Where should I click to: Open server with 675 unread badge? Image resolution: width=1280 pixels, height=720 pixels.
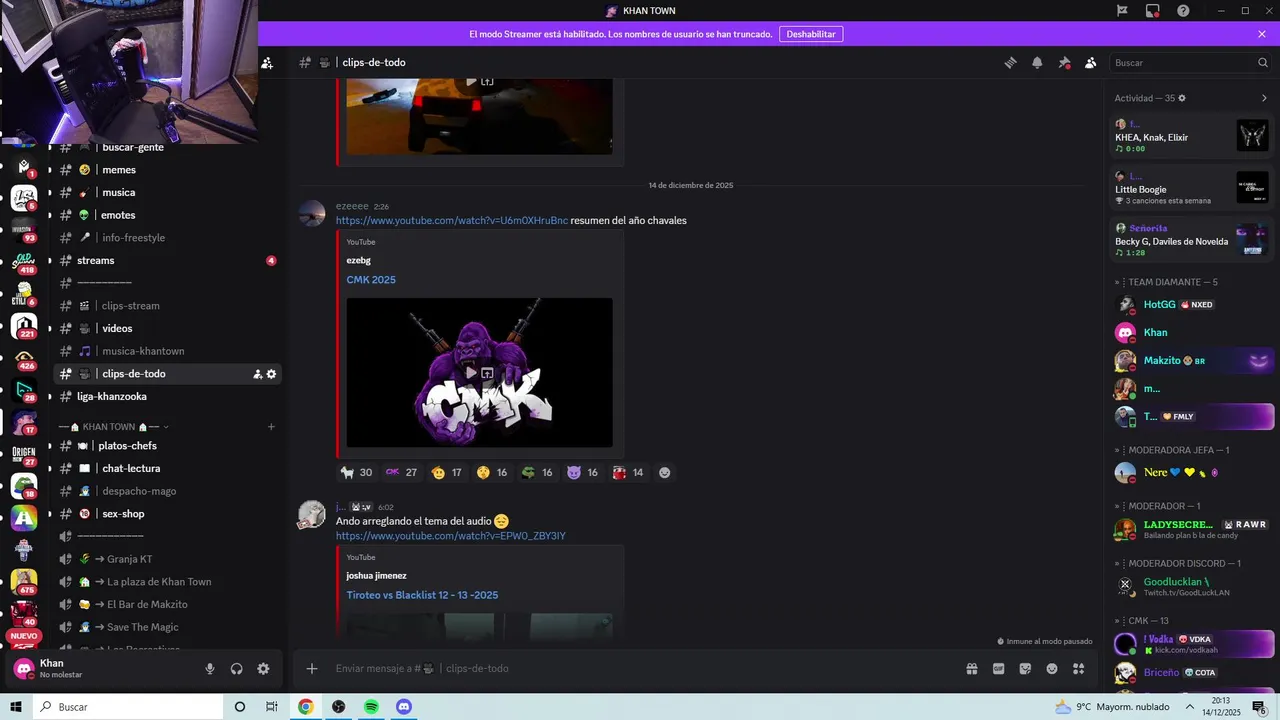point(24,582)
